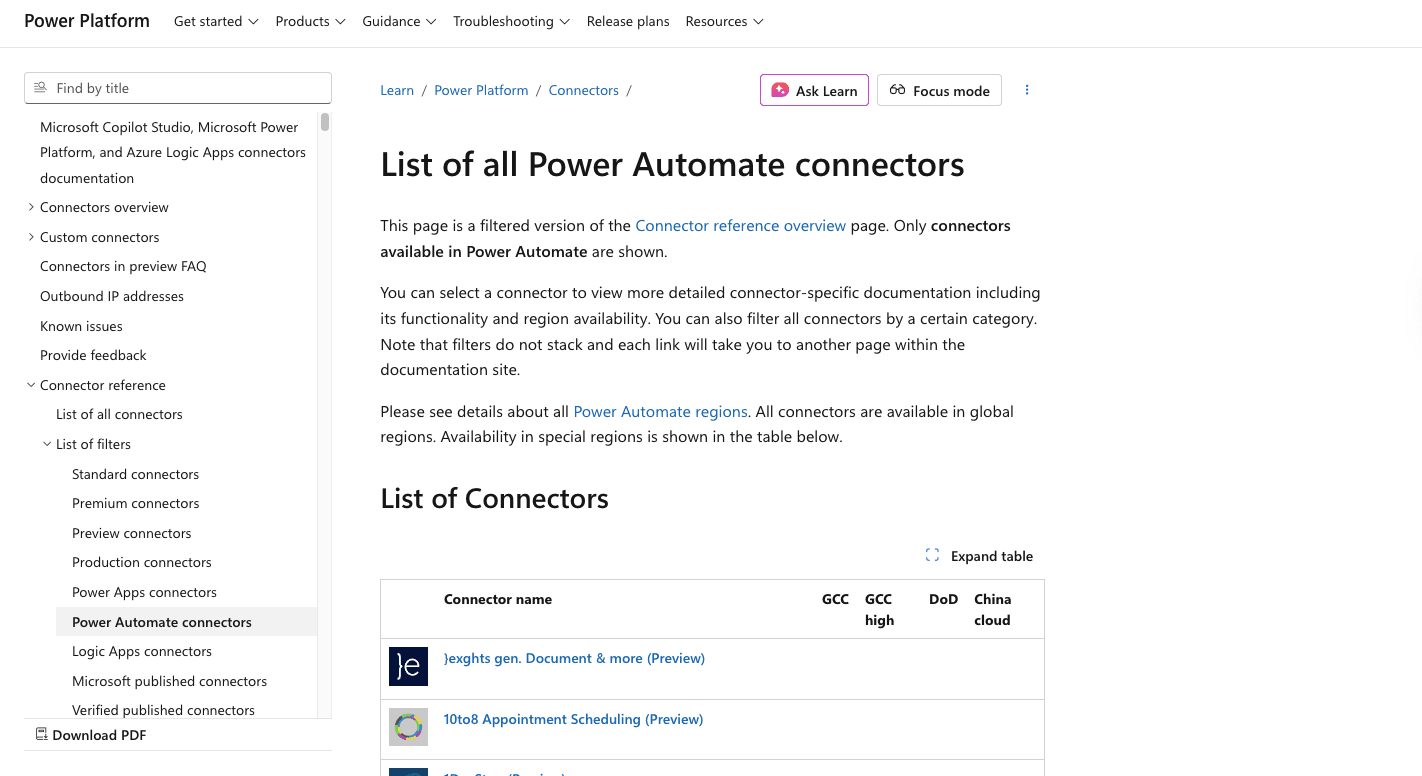Open the Resources dropdown
The image size is (1422, 776).
tap(724, 20)
